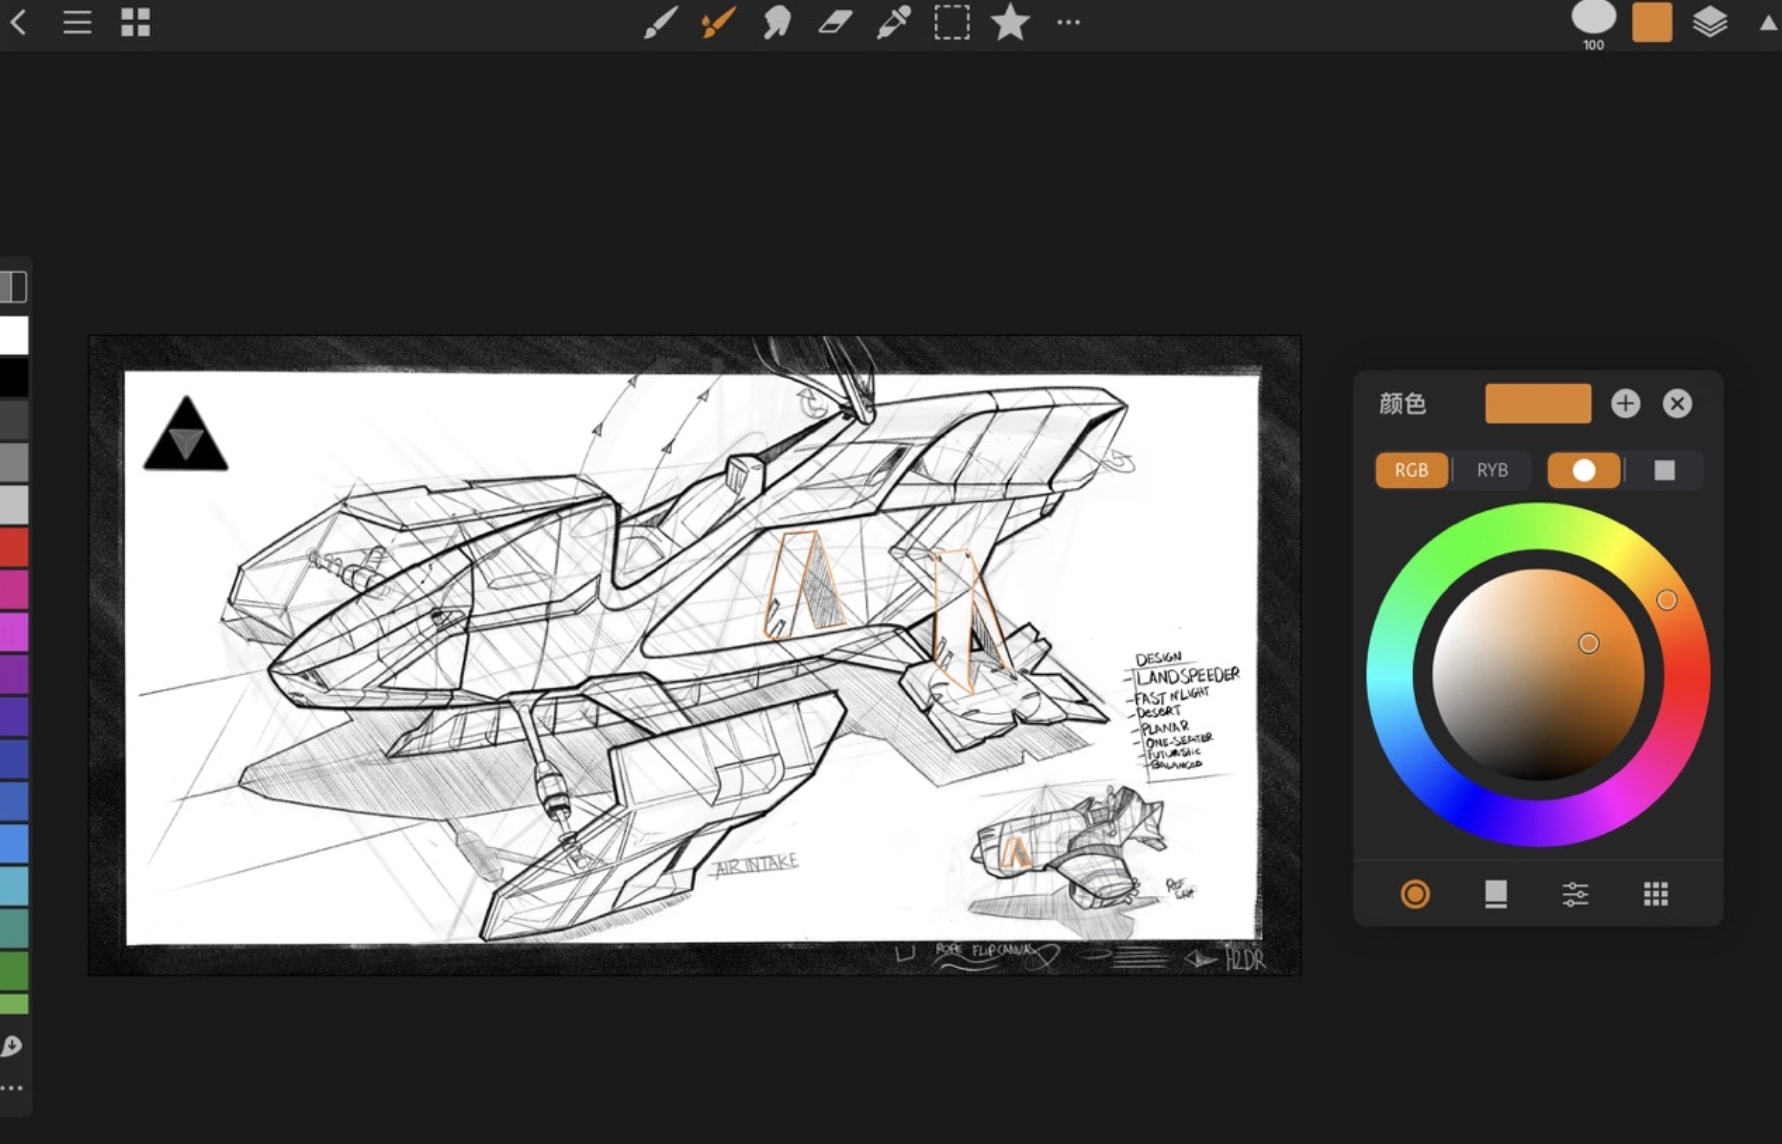Open the color swatches grid tab
Image resolution: width=1782 pixels, height=1144 pixels.
coord(1655,894)
